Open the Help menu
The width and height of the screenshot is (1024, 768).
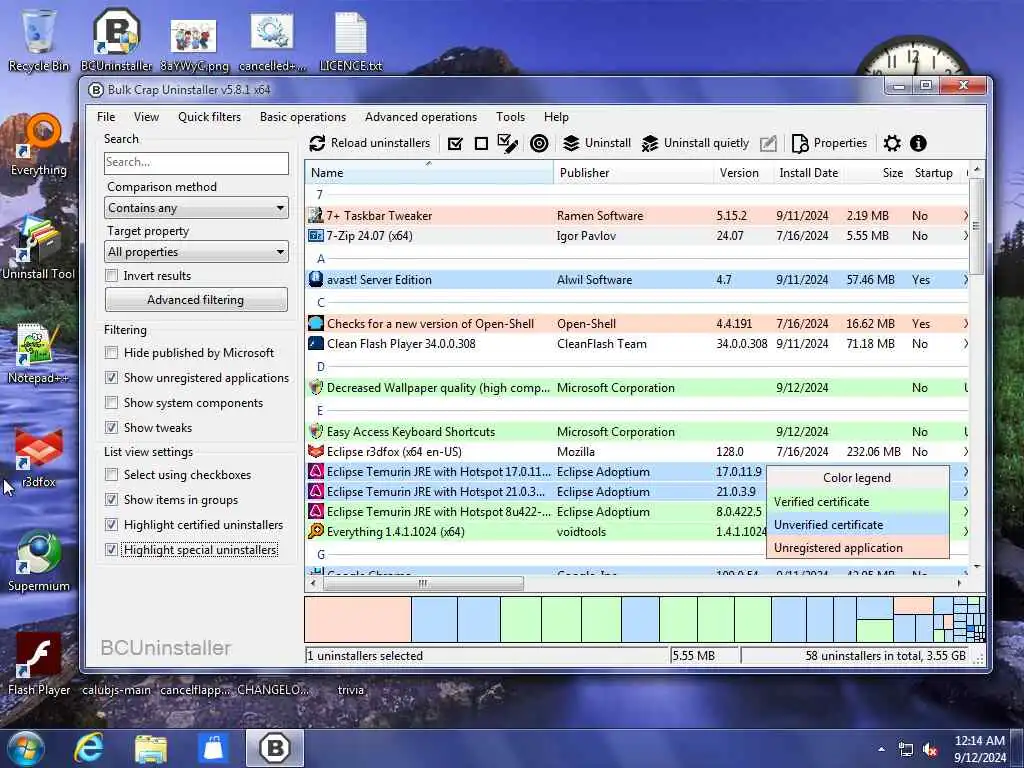tap(556, 117)
